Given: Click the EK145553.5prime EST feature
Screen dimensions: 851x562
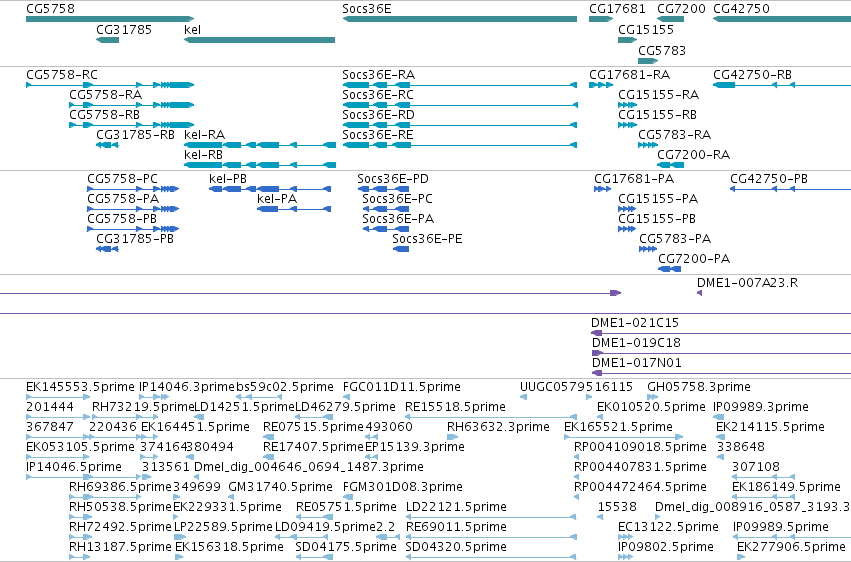Looking at the screenshot, I should [x=58, y=397].
